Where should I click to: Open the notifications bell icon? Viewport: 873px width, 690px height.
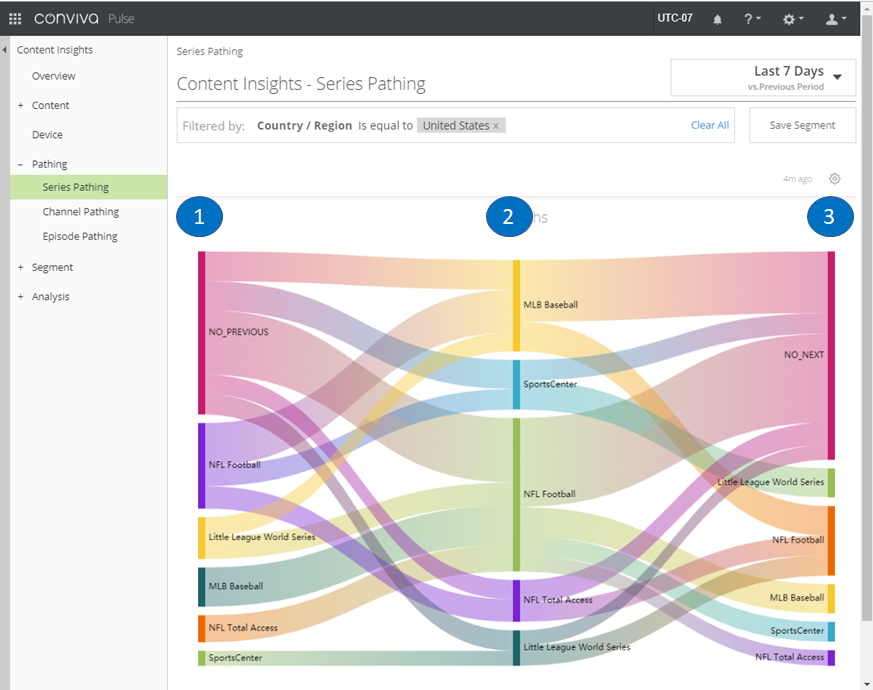click(717, 19)
